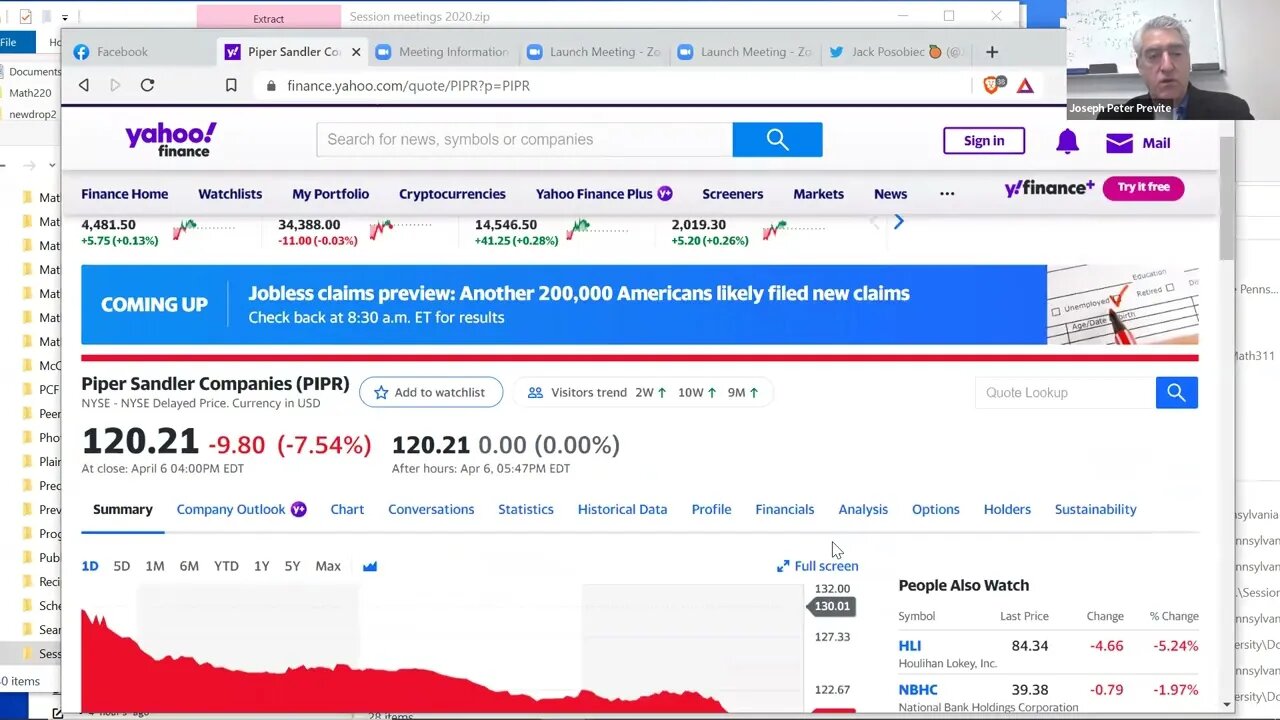Open the Profile tab
The image size is (1280, 720).
click(x=711, y=509)
